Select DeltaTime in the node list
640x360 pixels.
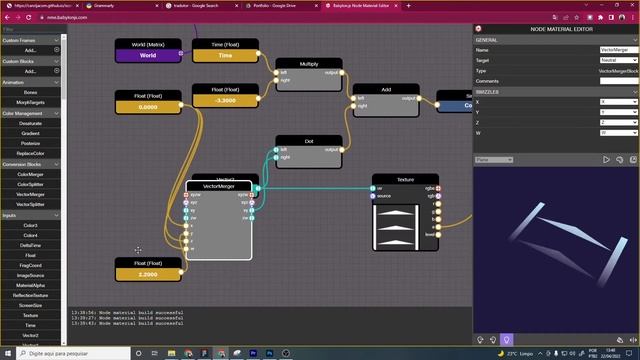pos(31,245)
